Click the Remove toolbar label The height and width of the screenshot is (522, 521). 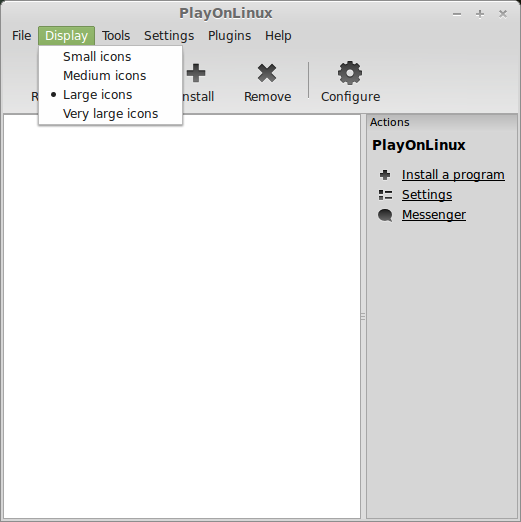[x=267, y=97]
